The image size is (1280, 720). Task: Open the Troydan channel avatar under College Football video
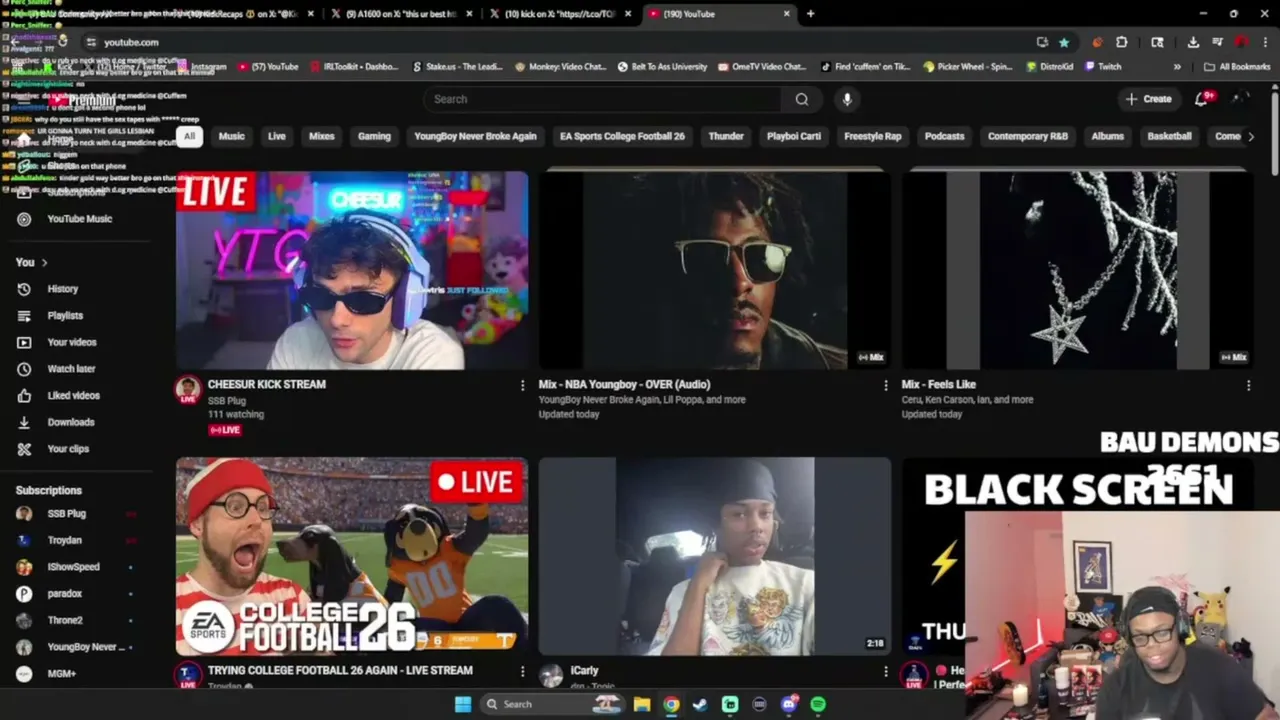click(x=188, y=676)
